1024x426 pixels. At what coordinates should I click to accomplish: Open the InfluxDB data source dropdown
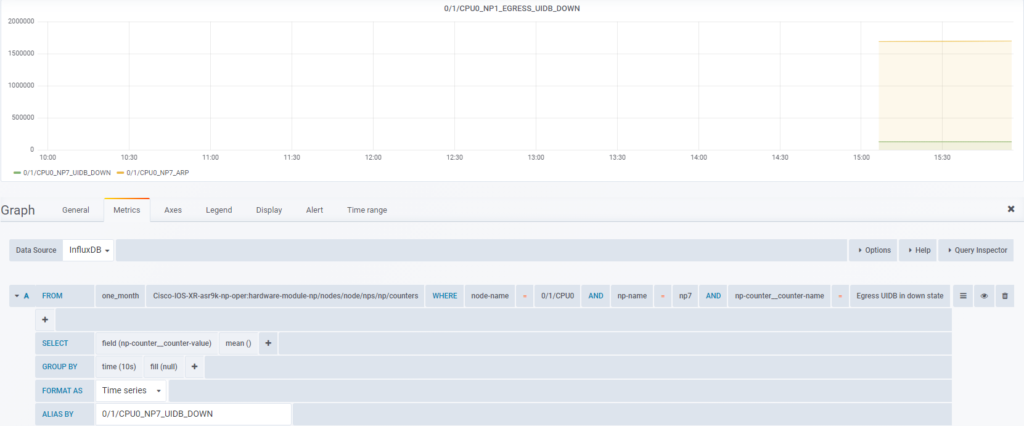pyautogui.click(x=89, y=249)
